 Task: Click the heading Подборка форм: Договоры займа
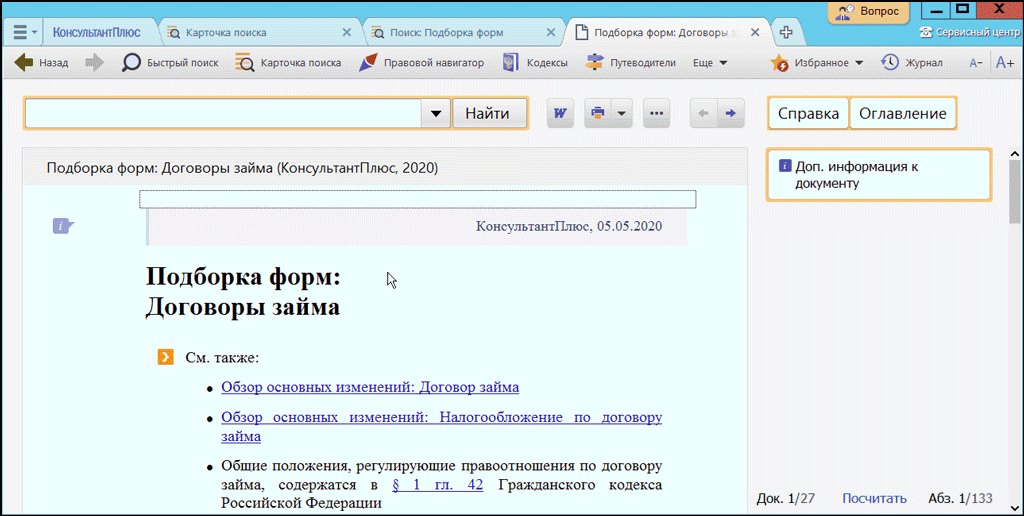pyautogui.click(x=243, y=291)
